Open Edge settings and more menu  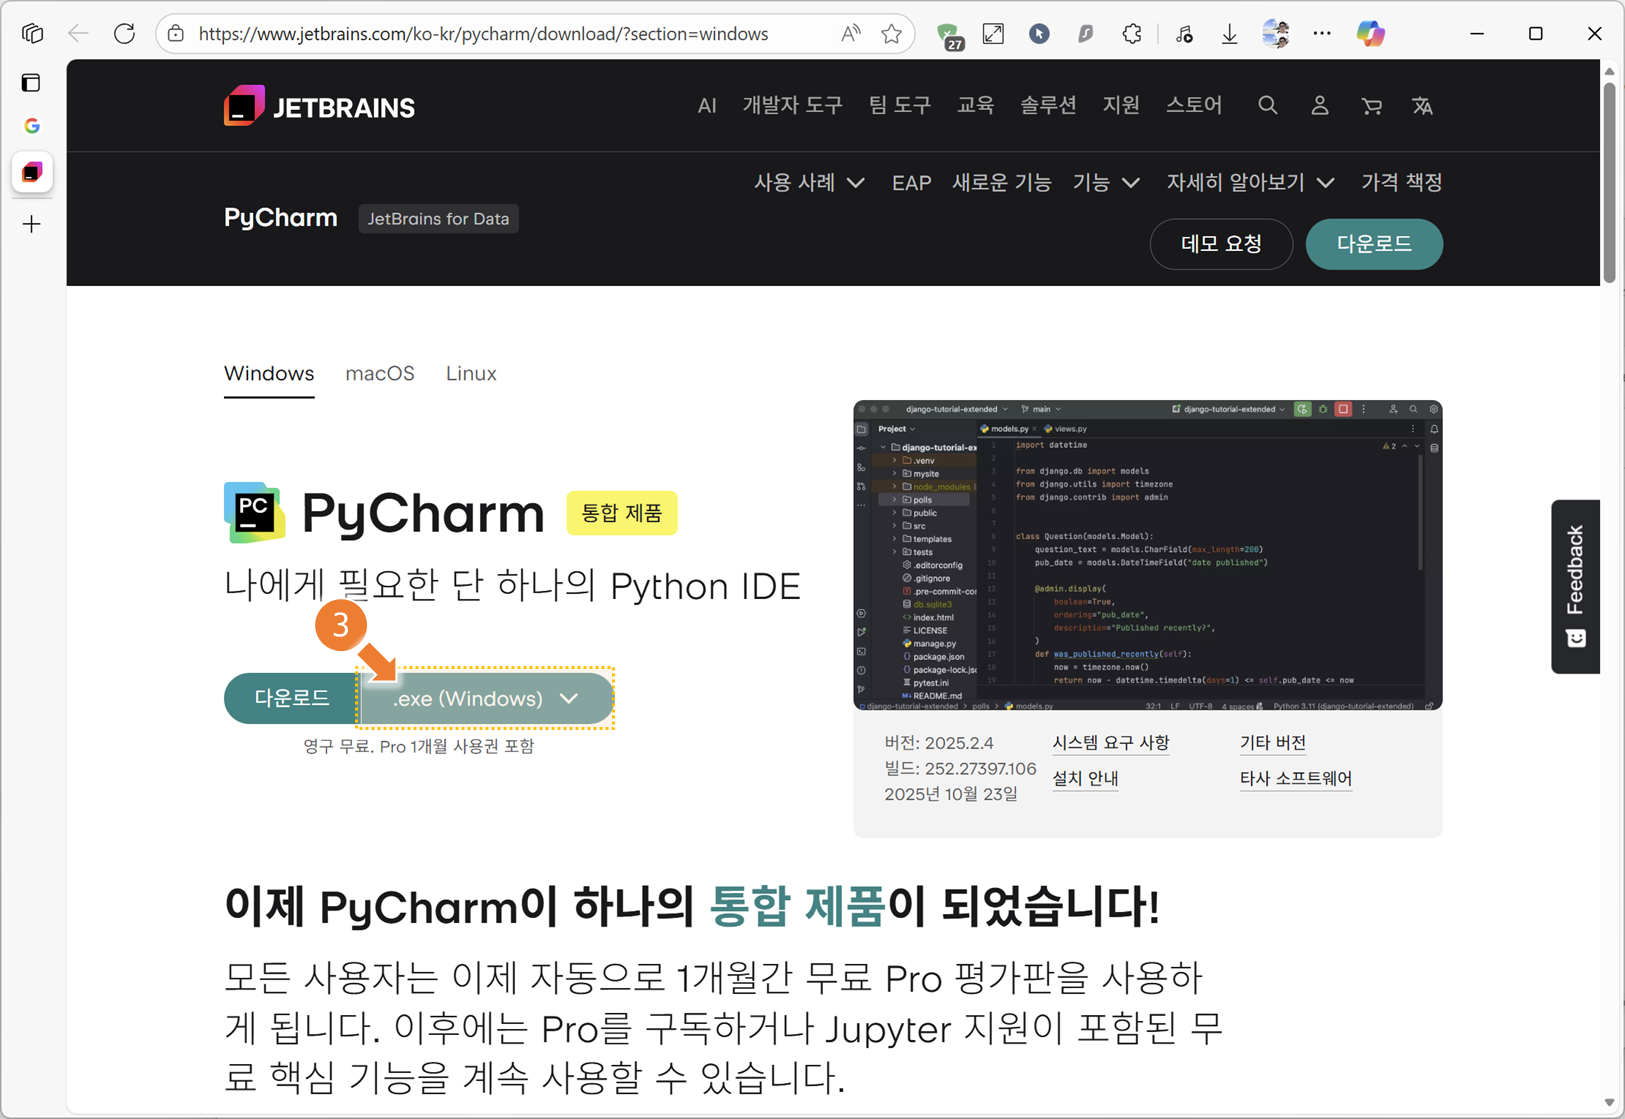[x=1322, y=34]
